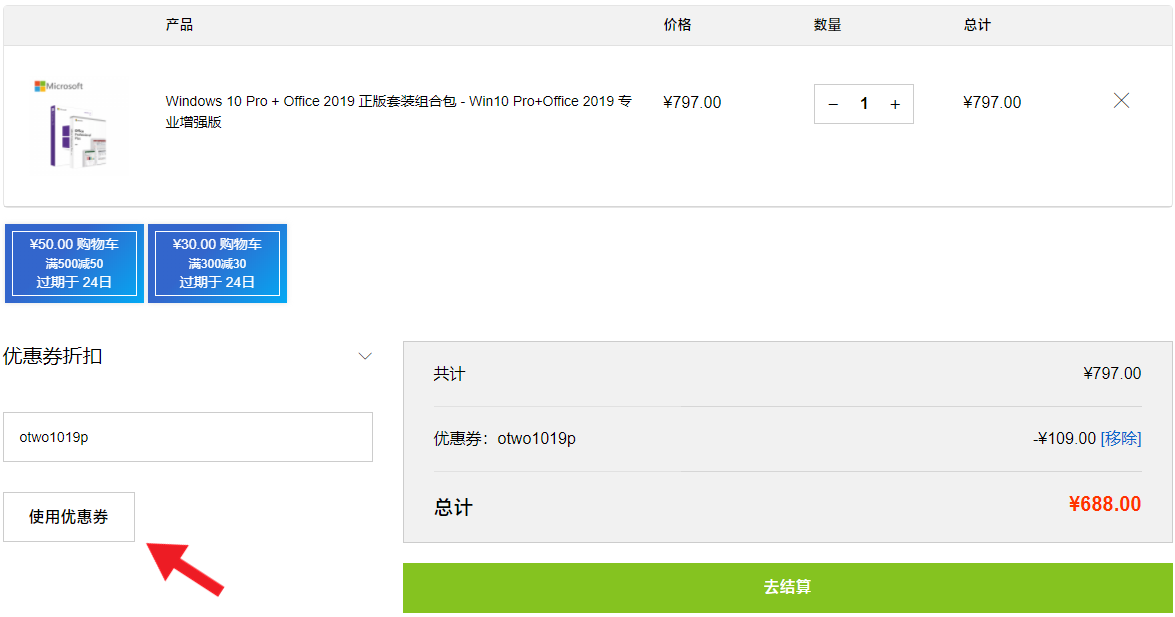Click the quantity value field
The image size is (1175, 617).
864,104
